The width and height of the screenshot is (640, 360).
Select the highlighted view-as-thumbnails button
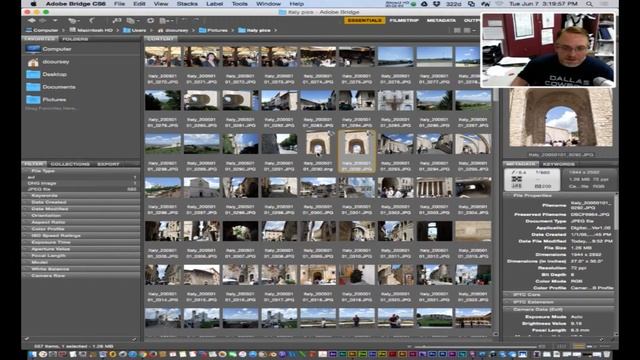[x=579, y=346]
